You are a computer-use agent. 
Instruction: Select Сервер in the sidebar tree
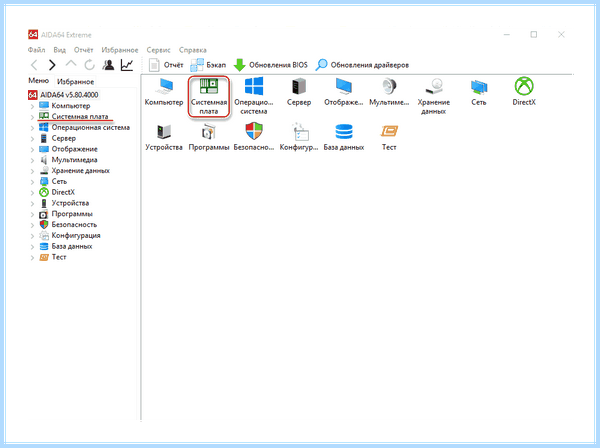[57, 138]
